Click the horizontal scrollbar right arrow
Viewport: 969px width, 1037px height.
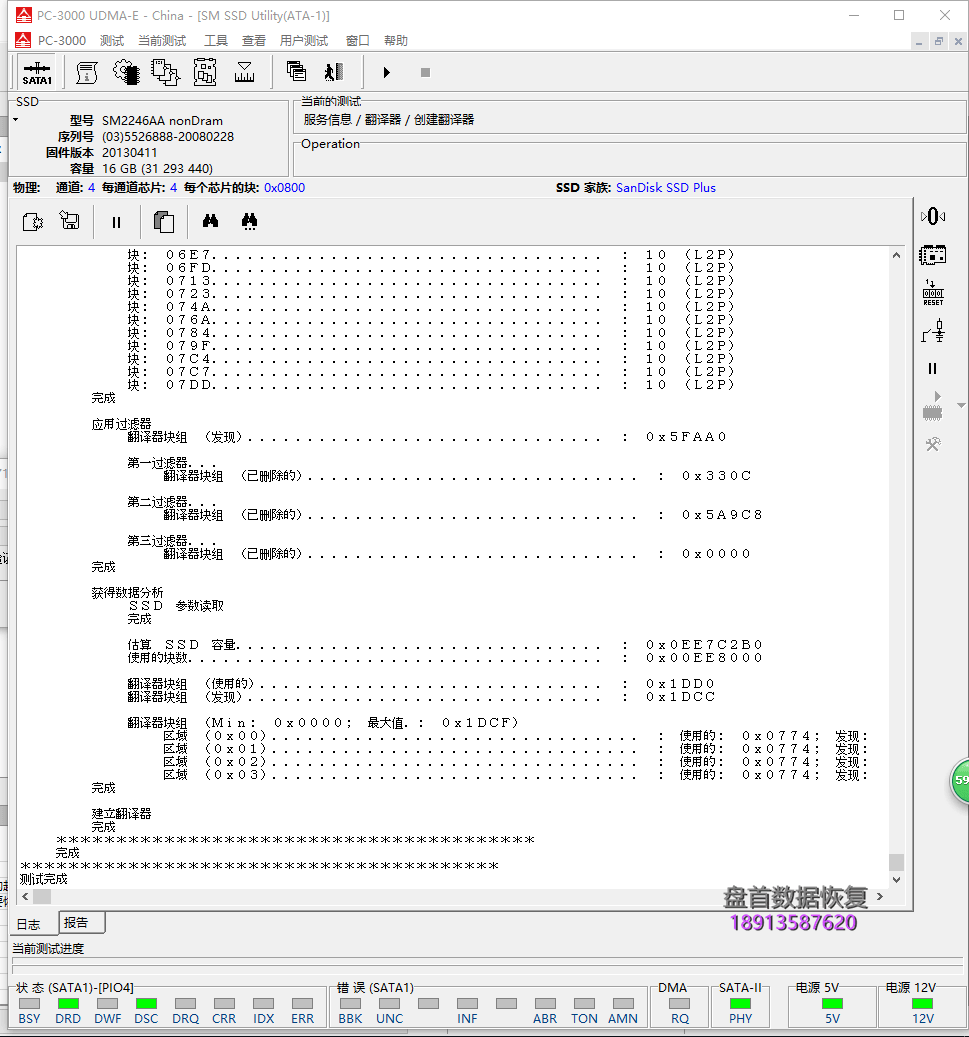[880, 897]
